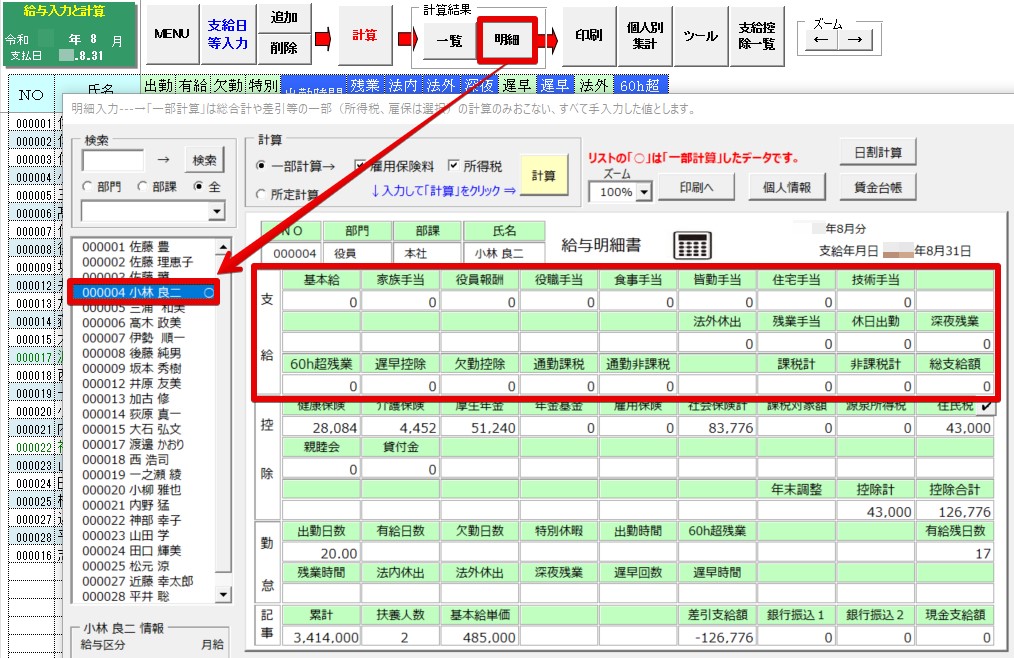Open the ツール toolbar button
This screenshot has width=1014, height=658.
pyautogui.click(x=700, y=35)
